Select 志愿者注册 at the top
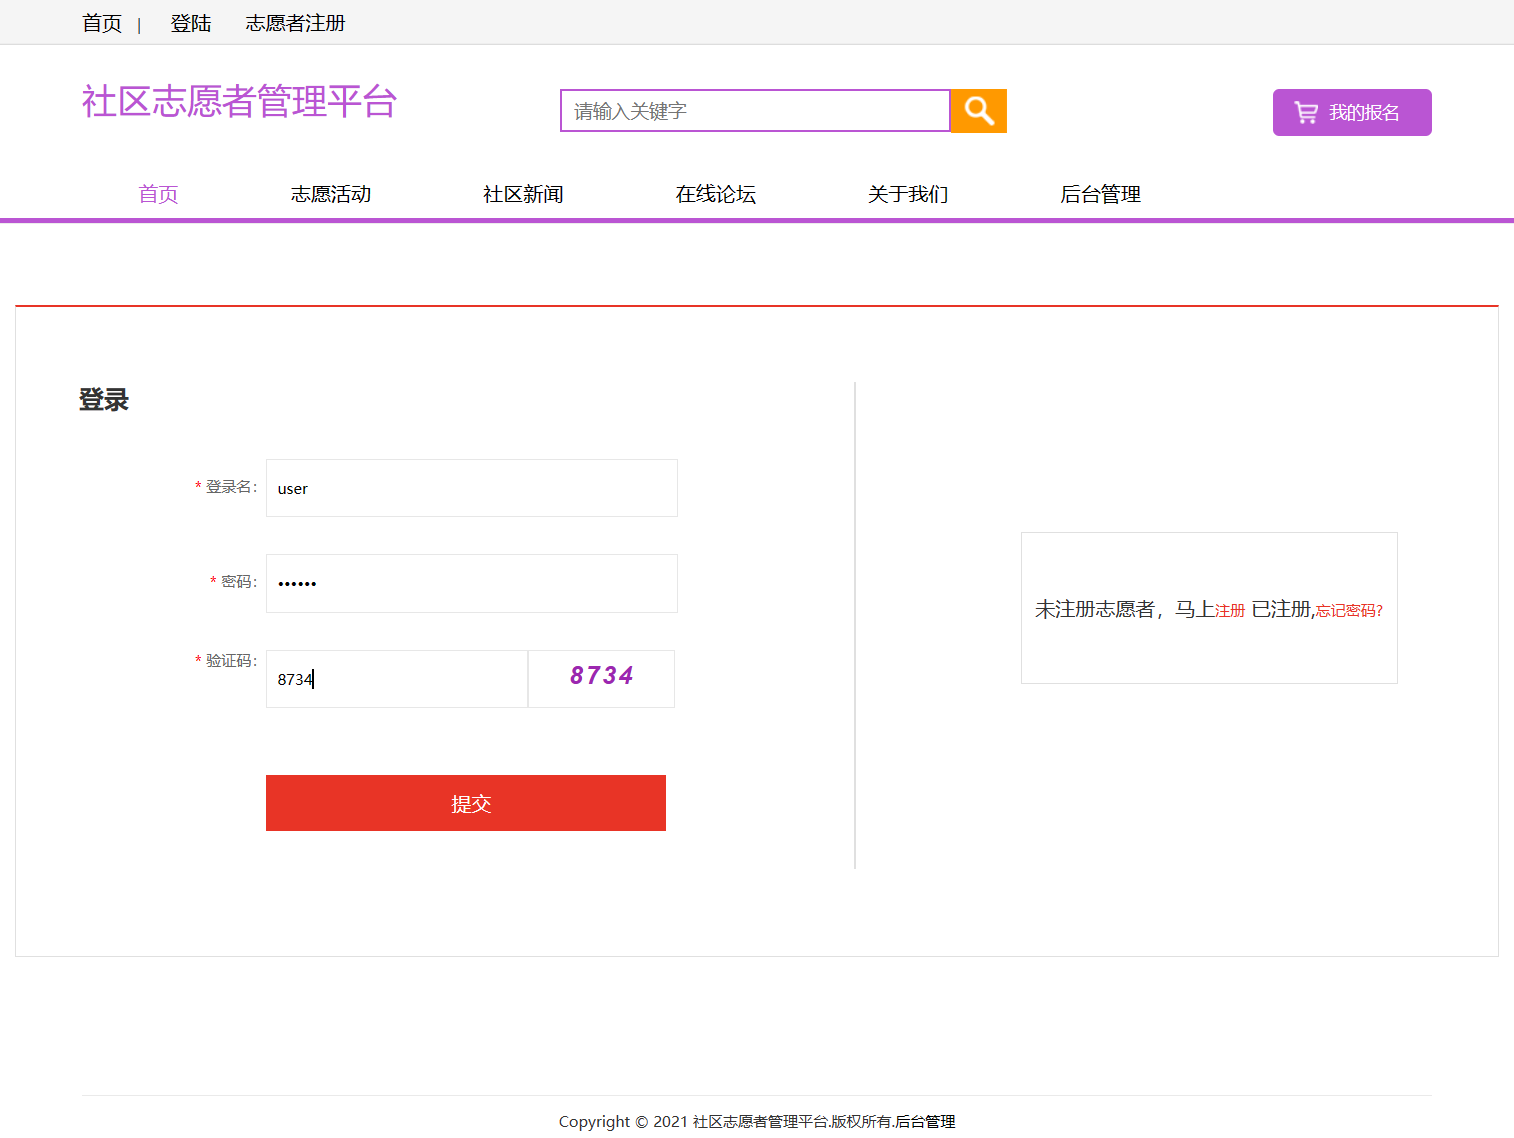This screenshot has width=1514, height=1138. click(x=295, y=23)
